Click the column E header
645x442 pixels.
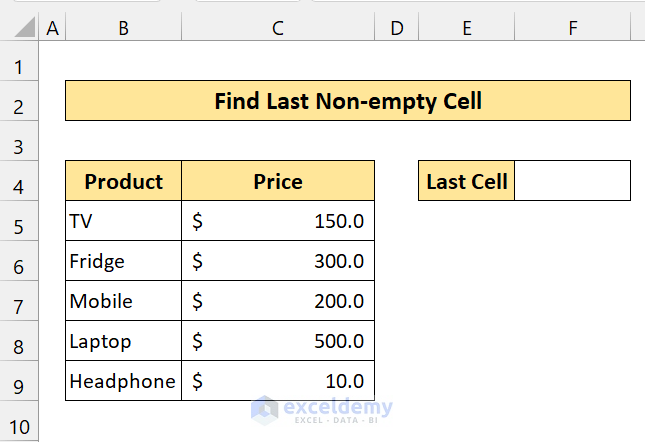(466, 29)
